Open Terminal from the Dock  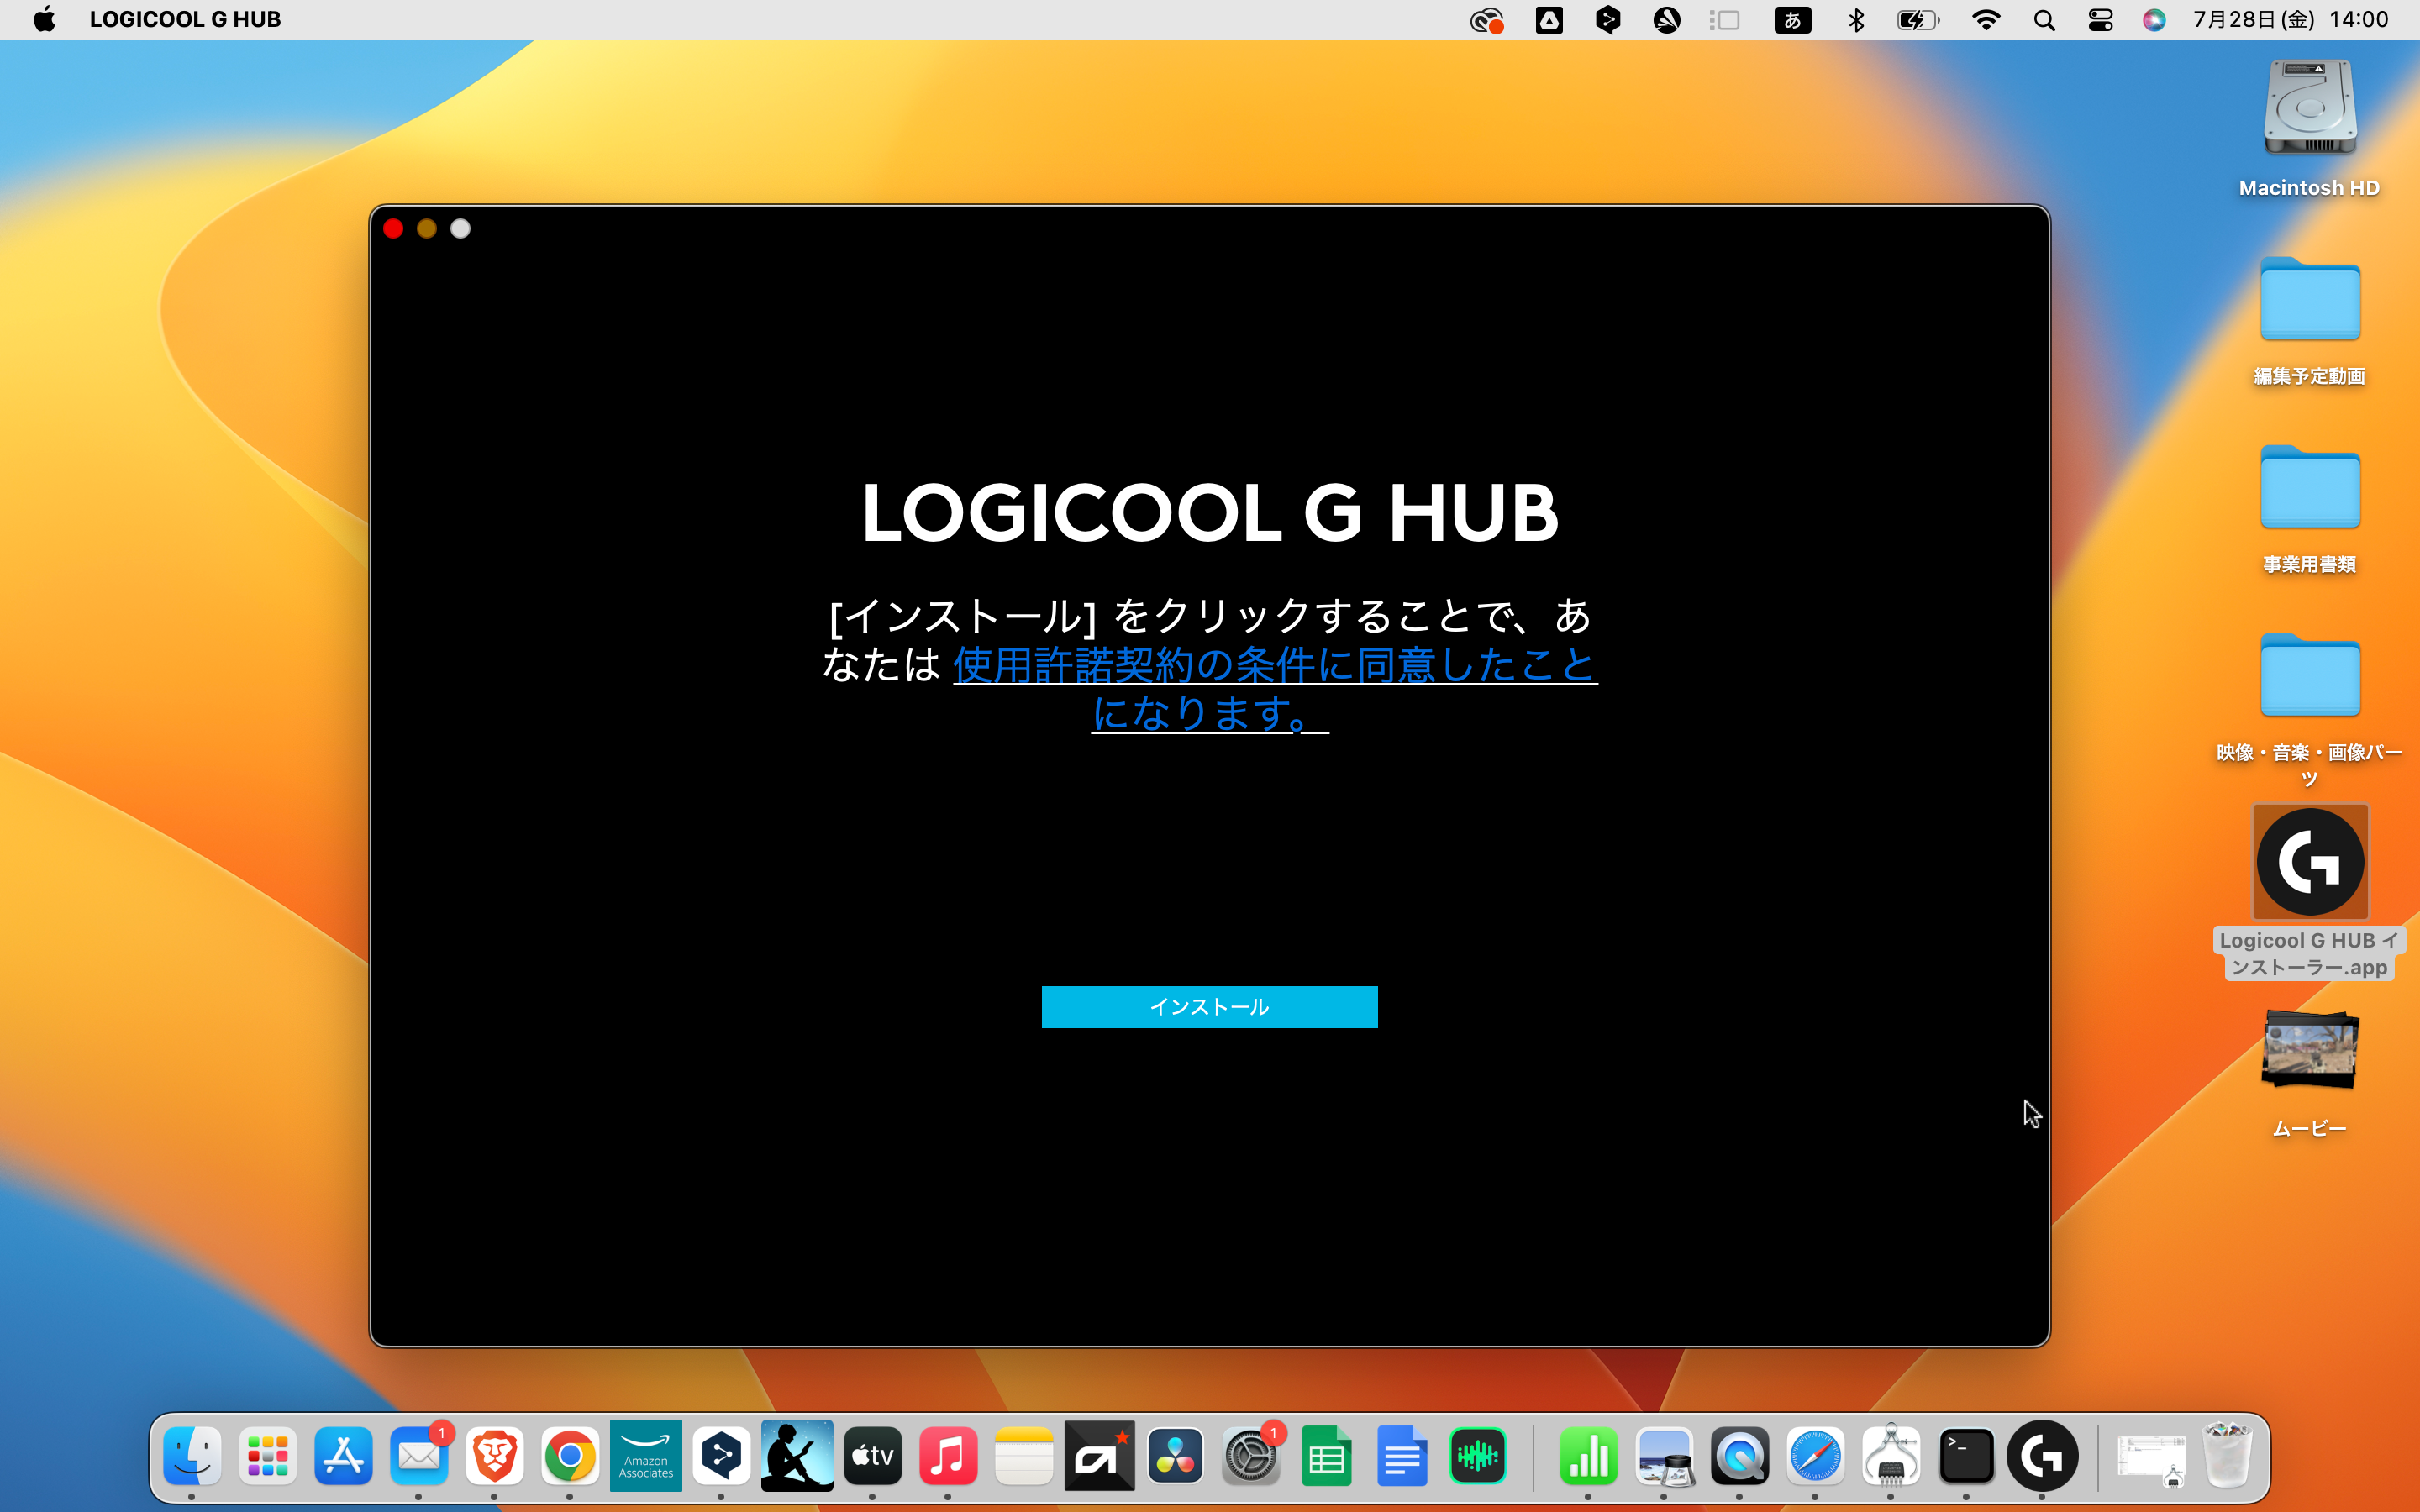tap(1966, 1456)
